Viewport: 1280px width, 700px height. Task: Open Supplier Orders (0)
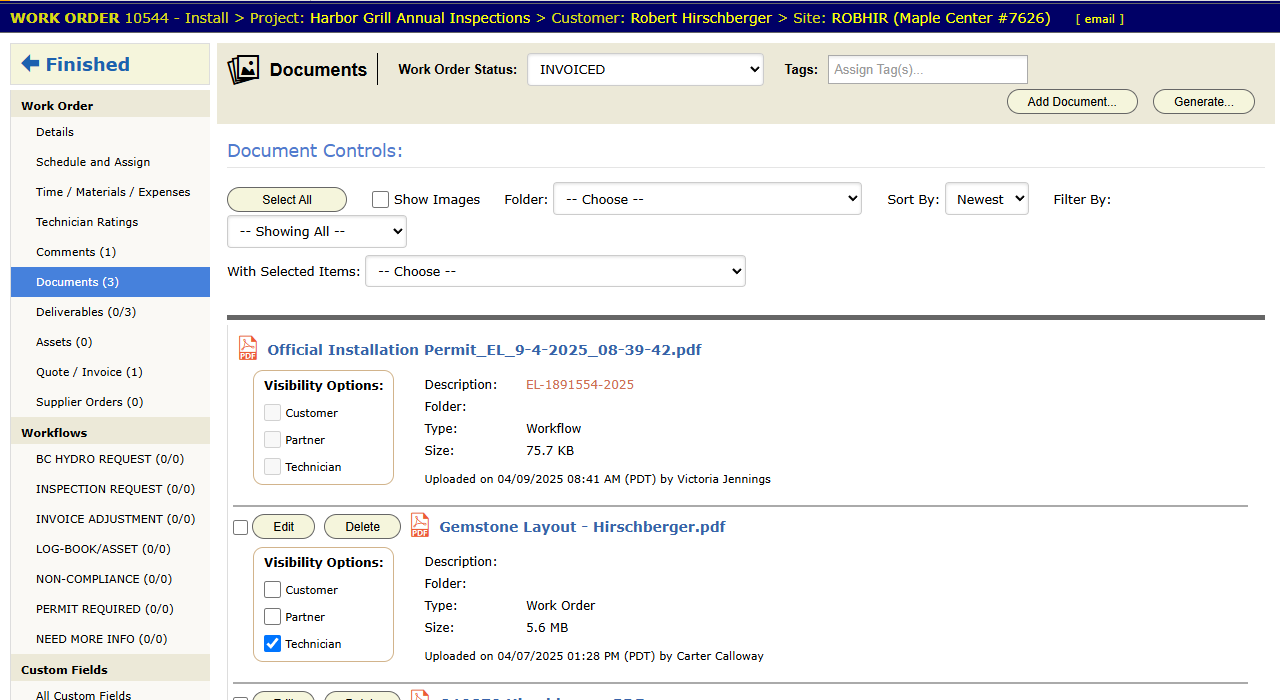(x=110, y=402)
